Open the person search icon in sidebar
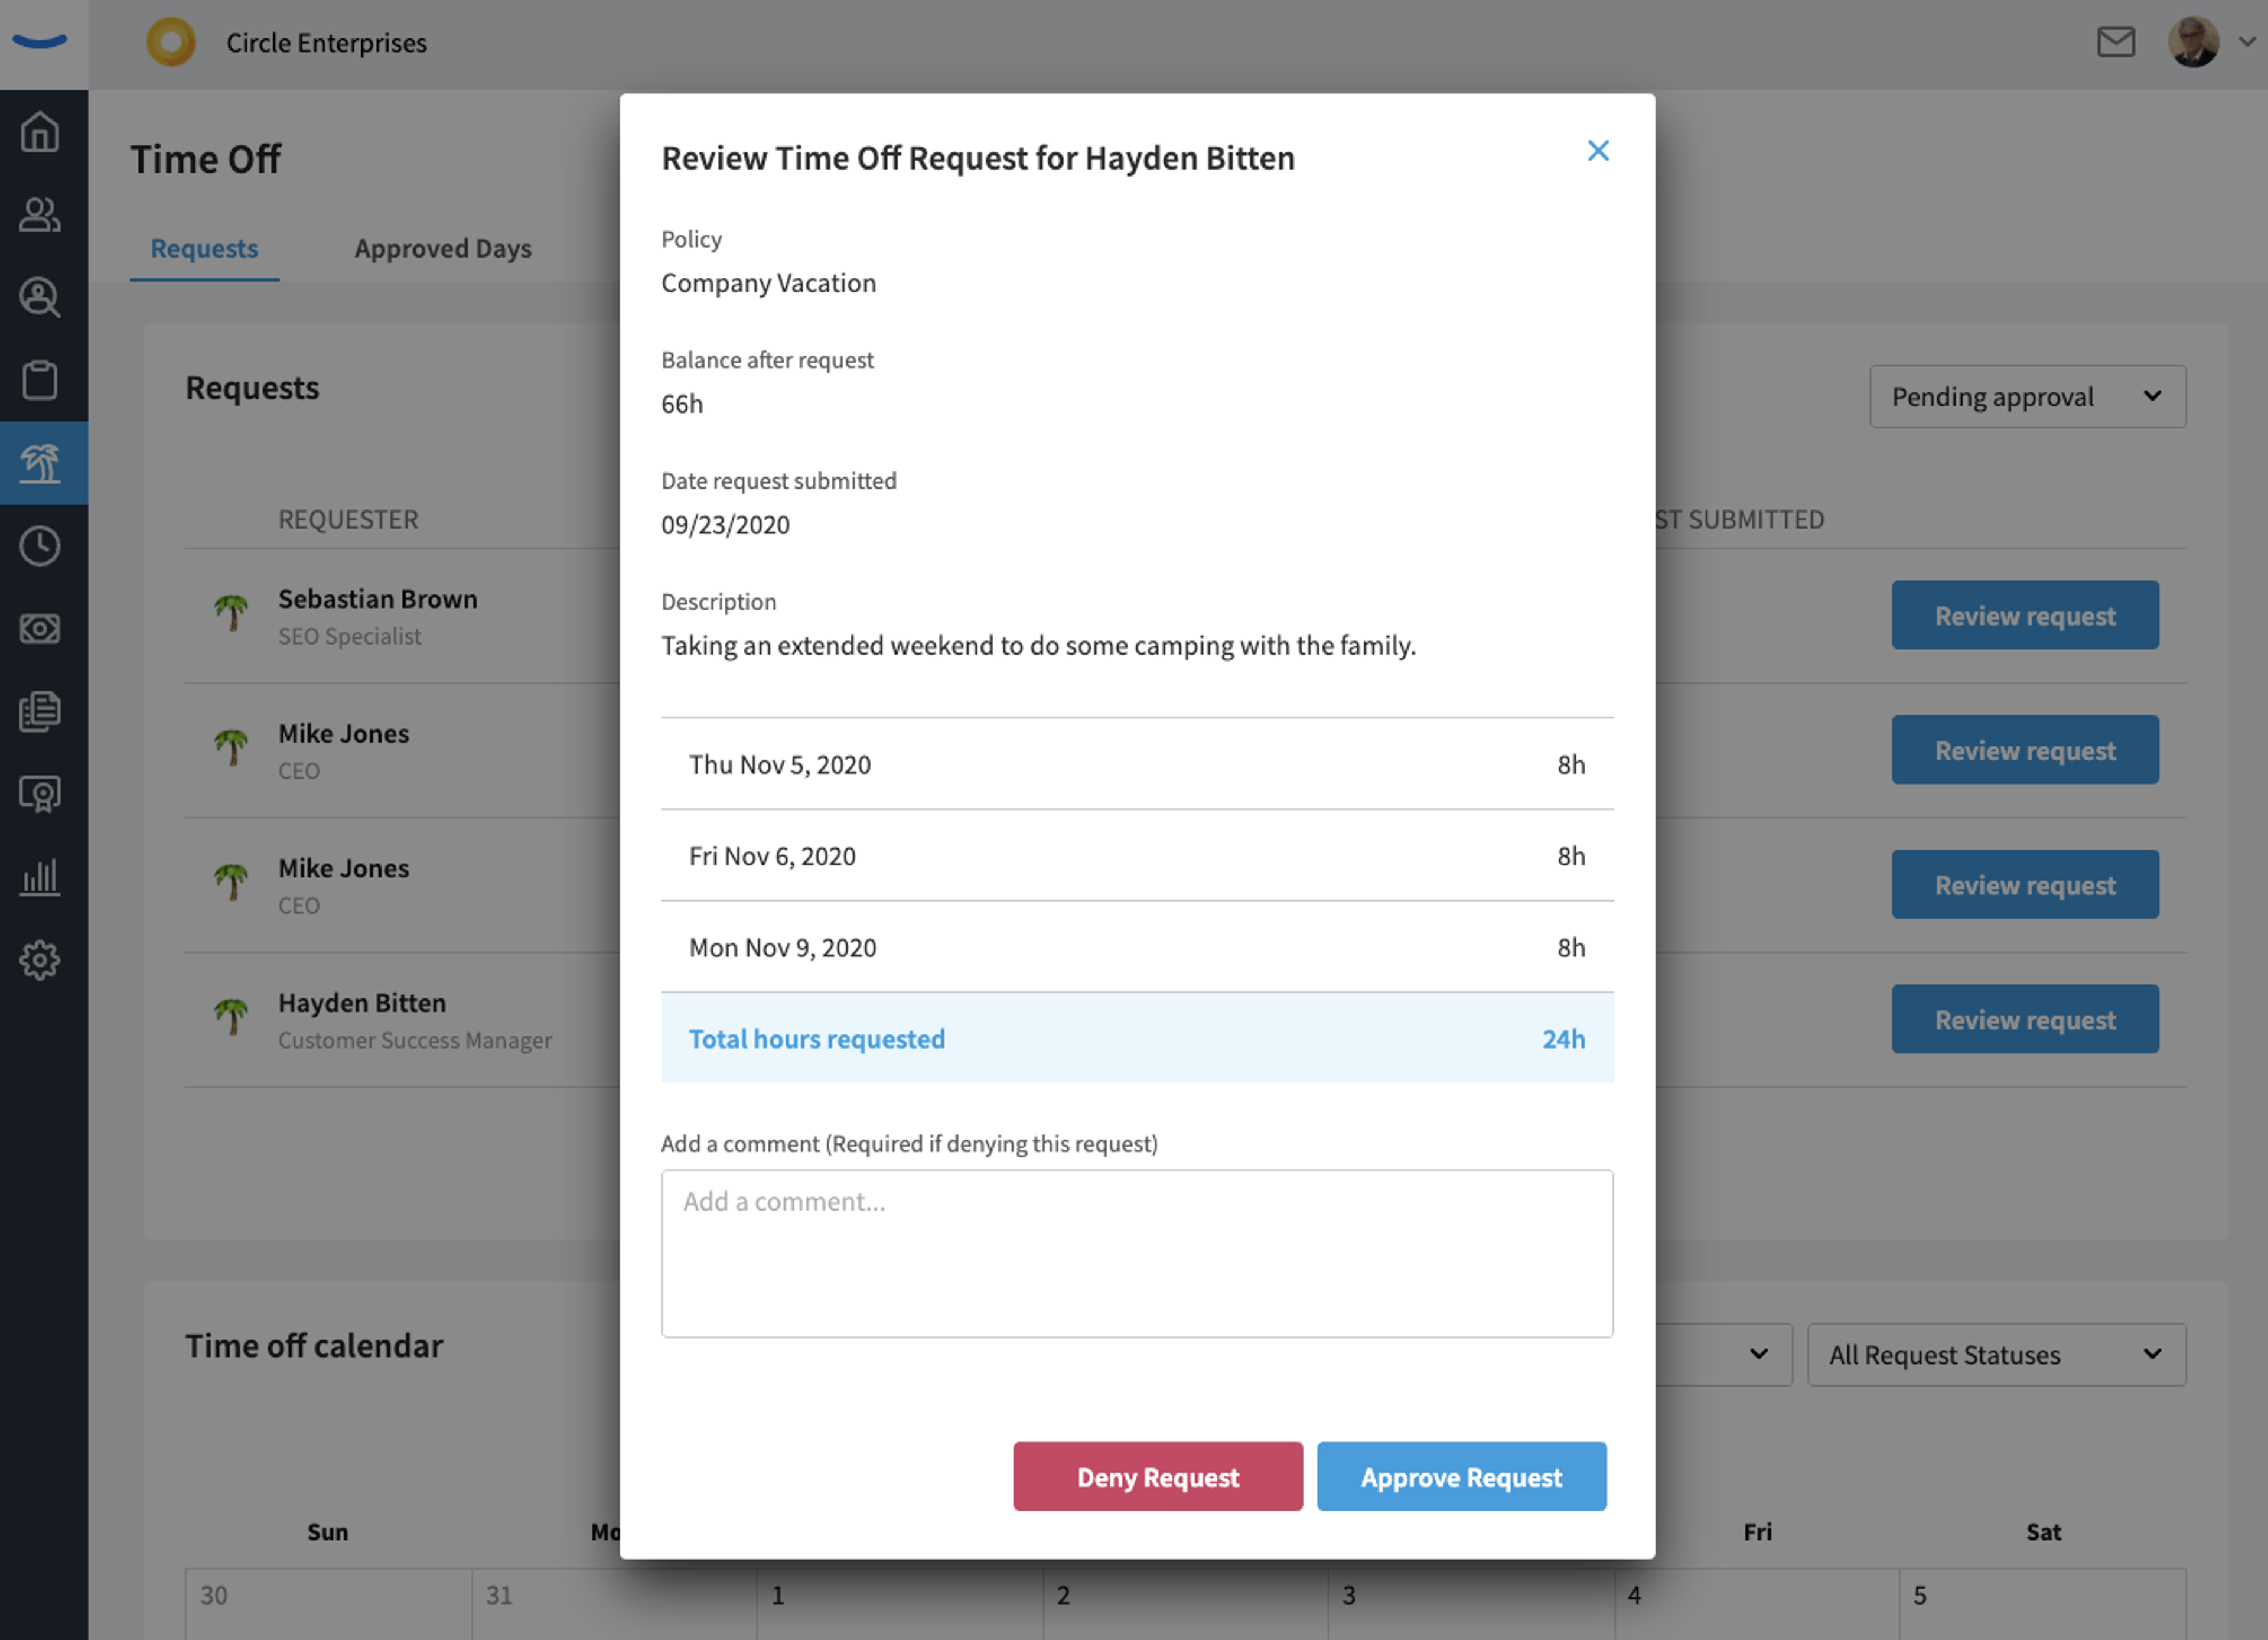2268x1640 pixels. pos(40,297)
